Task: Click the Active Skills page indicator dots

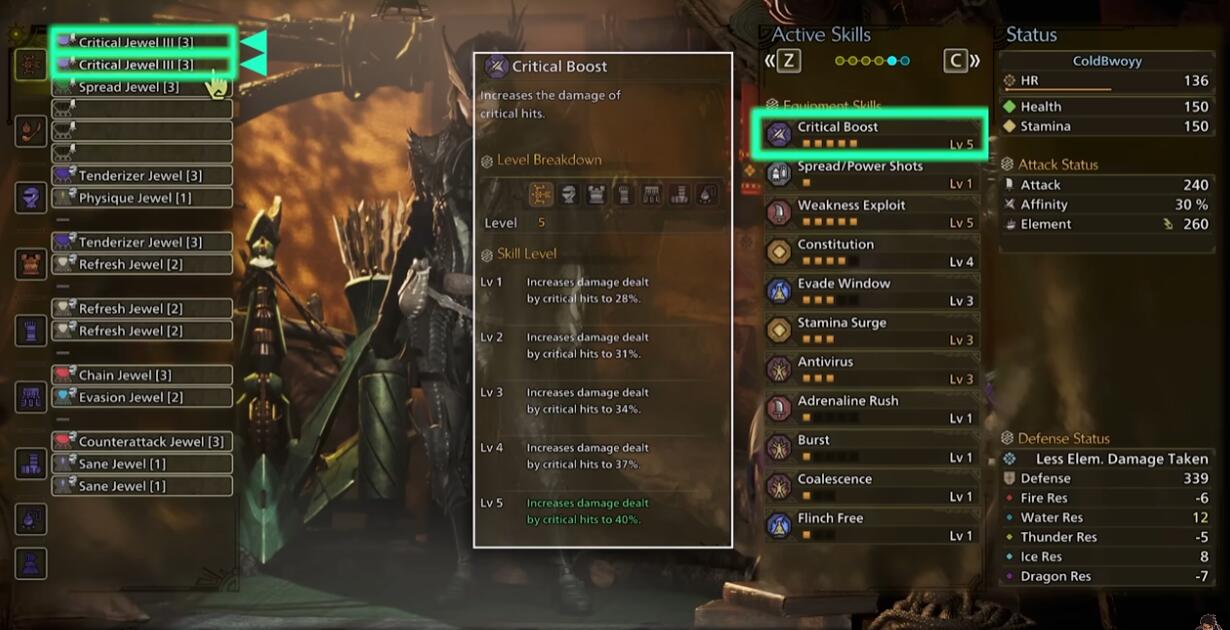Action: (x=872, y=61)
